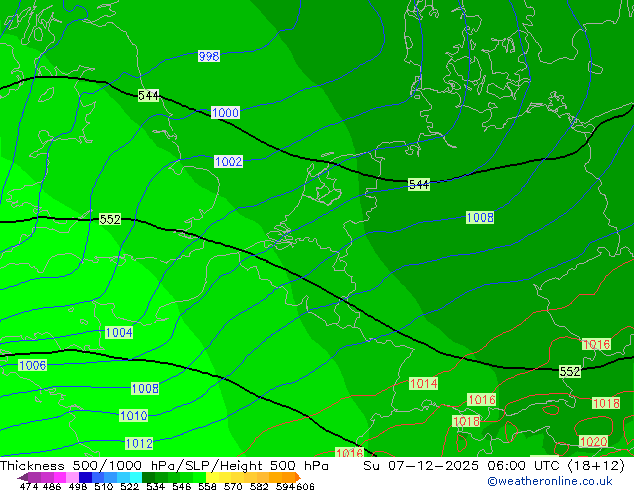Click the 1010 pressure label
The image size is (634, 490).
click(x=133, y=416)
